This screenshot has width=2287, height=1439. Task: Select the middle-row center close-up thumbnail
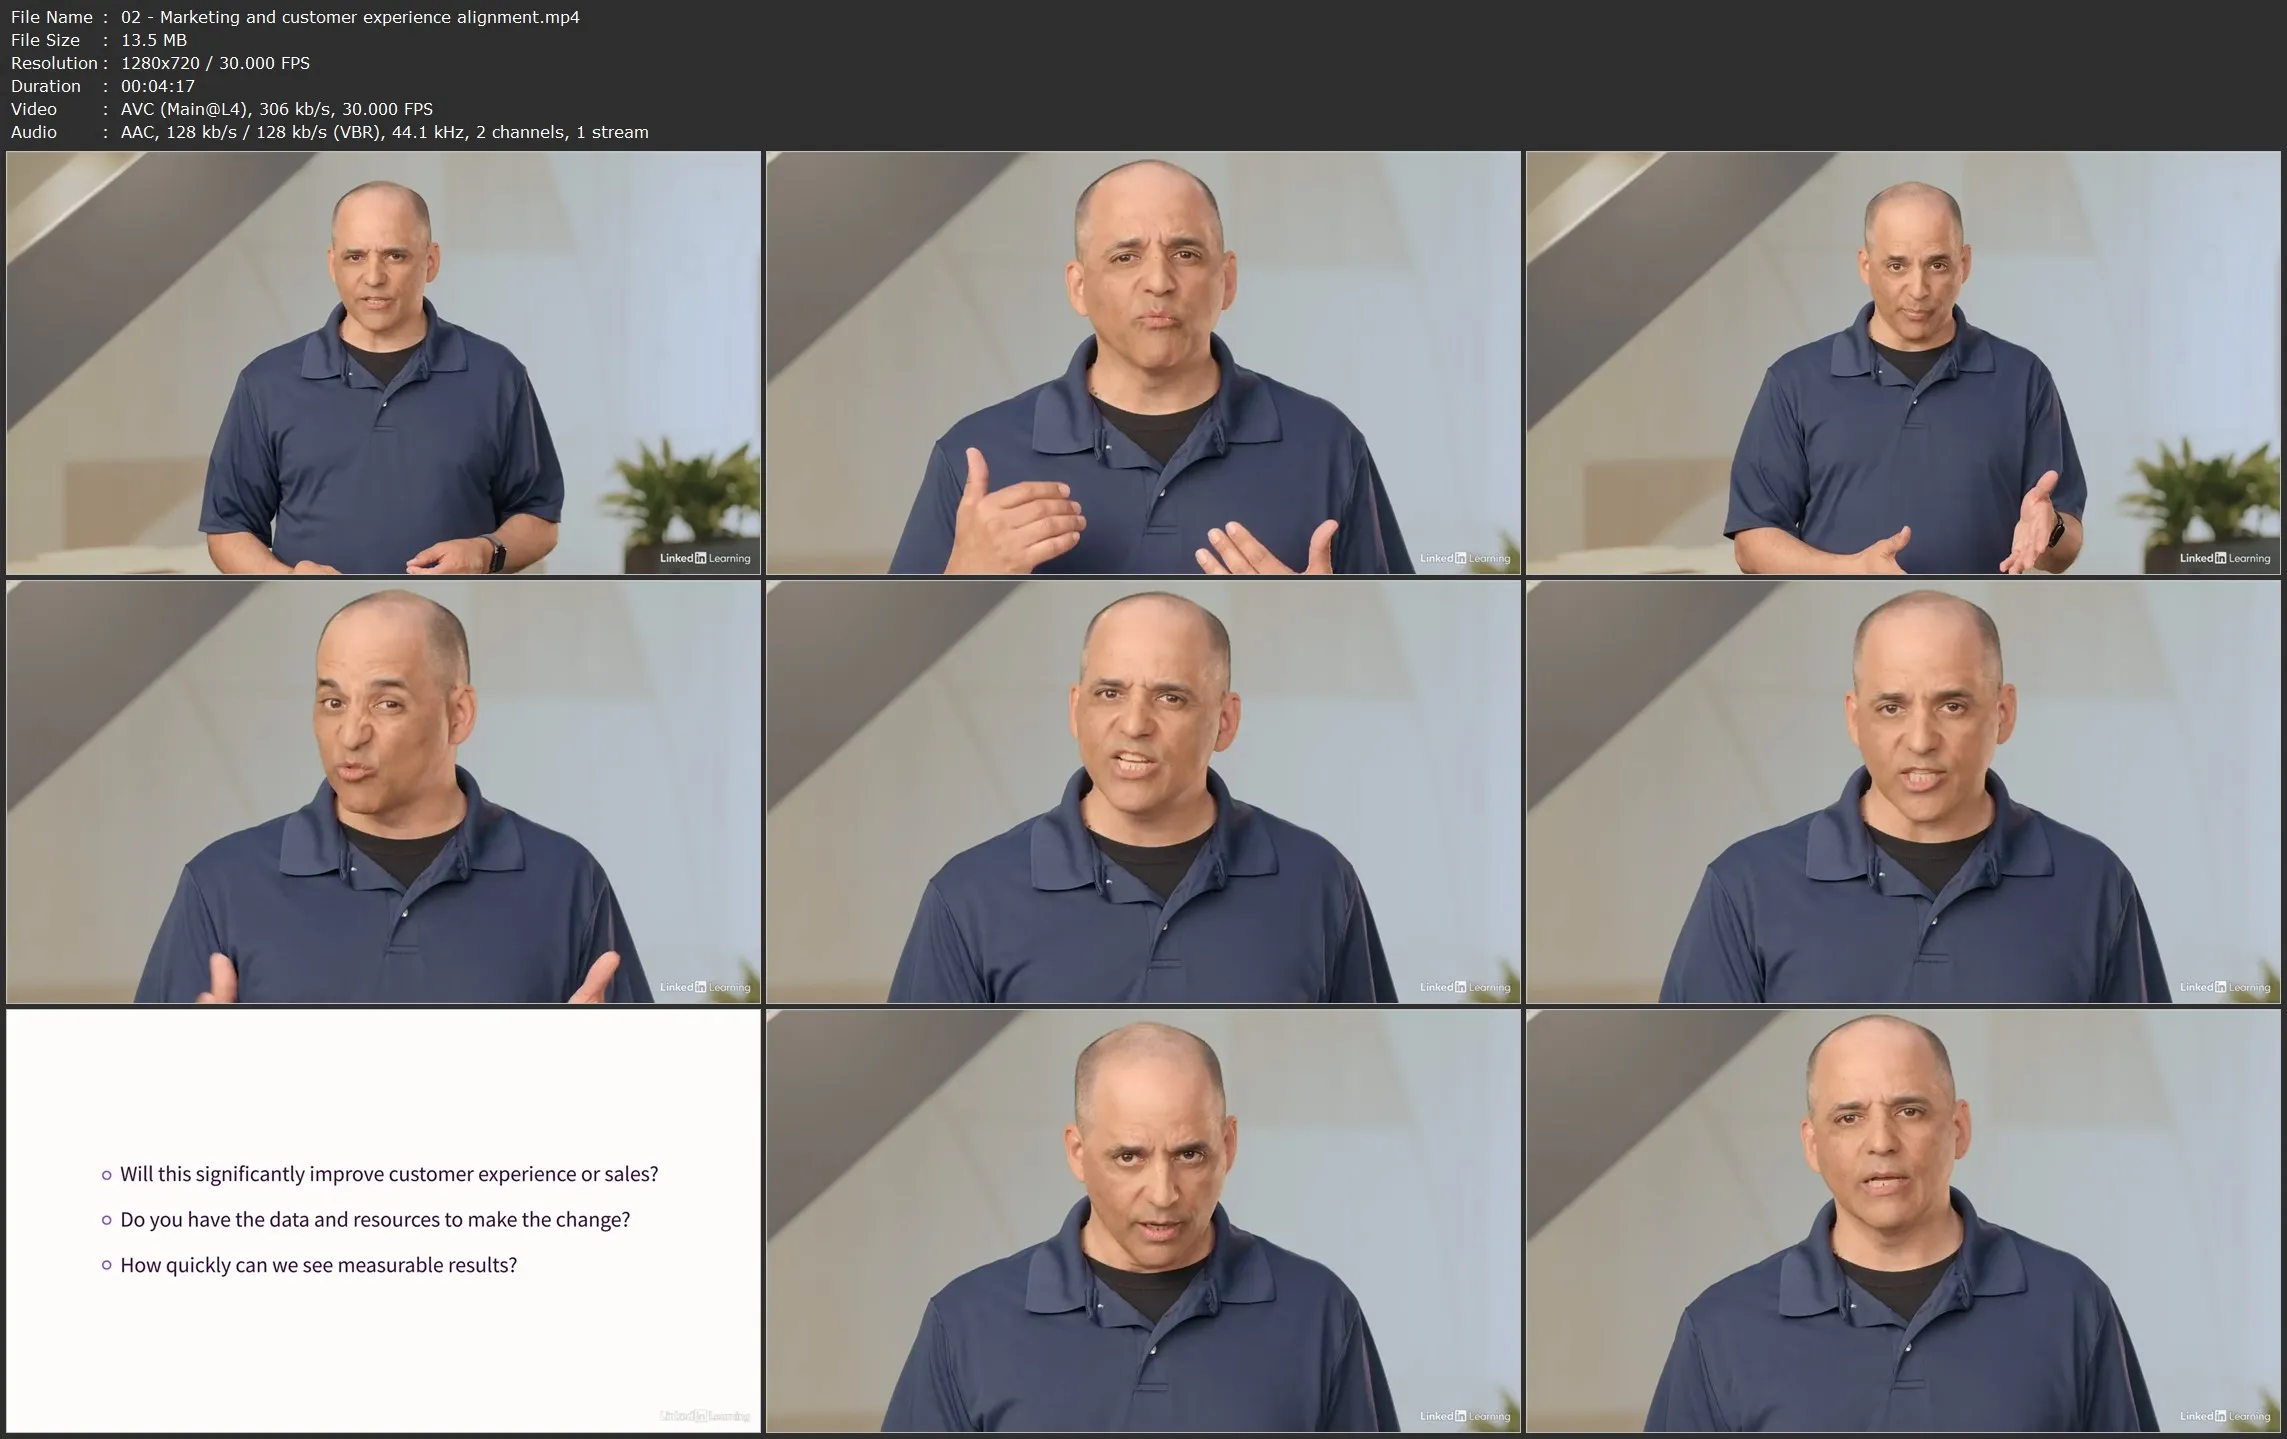1143,792
